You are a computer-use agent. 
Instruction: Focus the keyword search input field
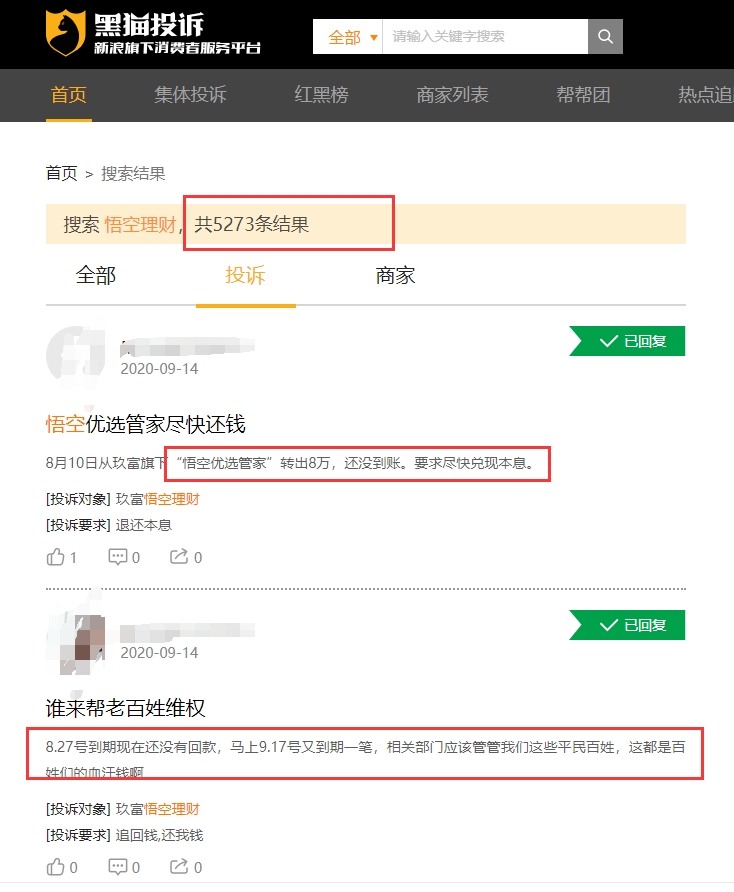click(485, 36)
